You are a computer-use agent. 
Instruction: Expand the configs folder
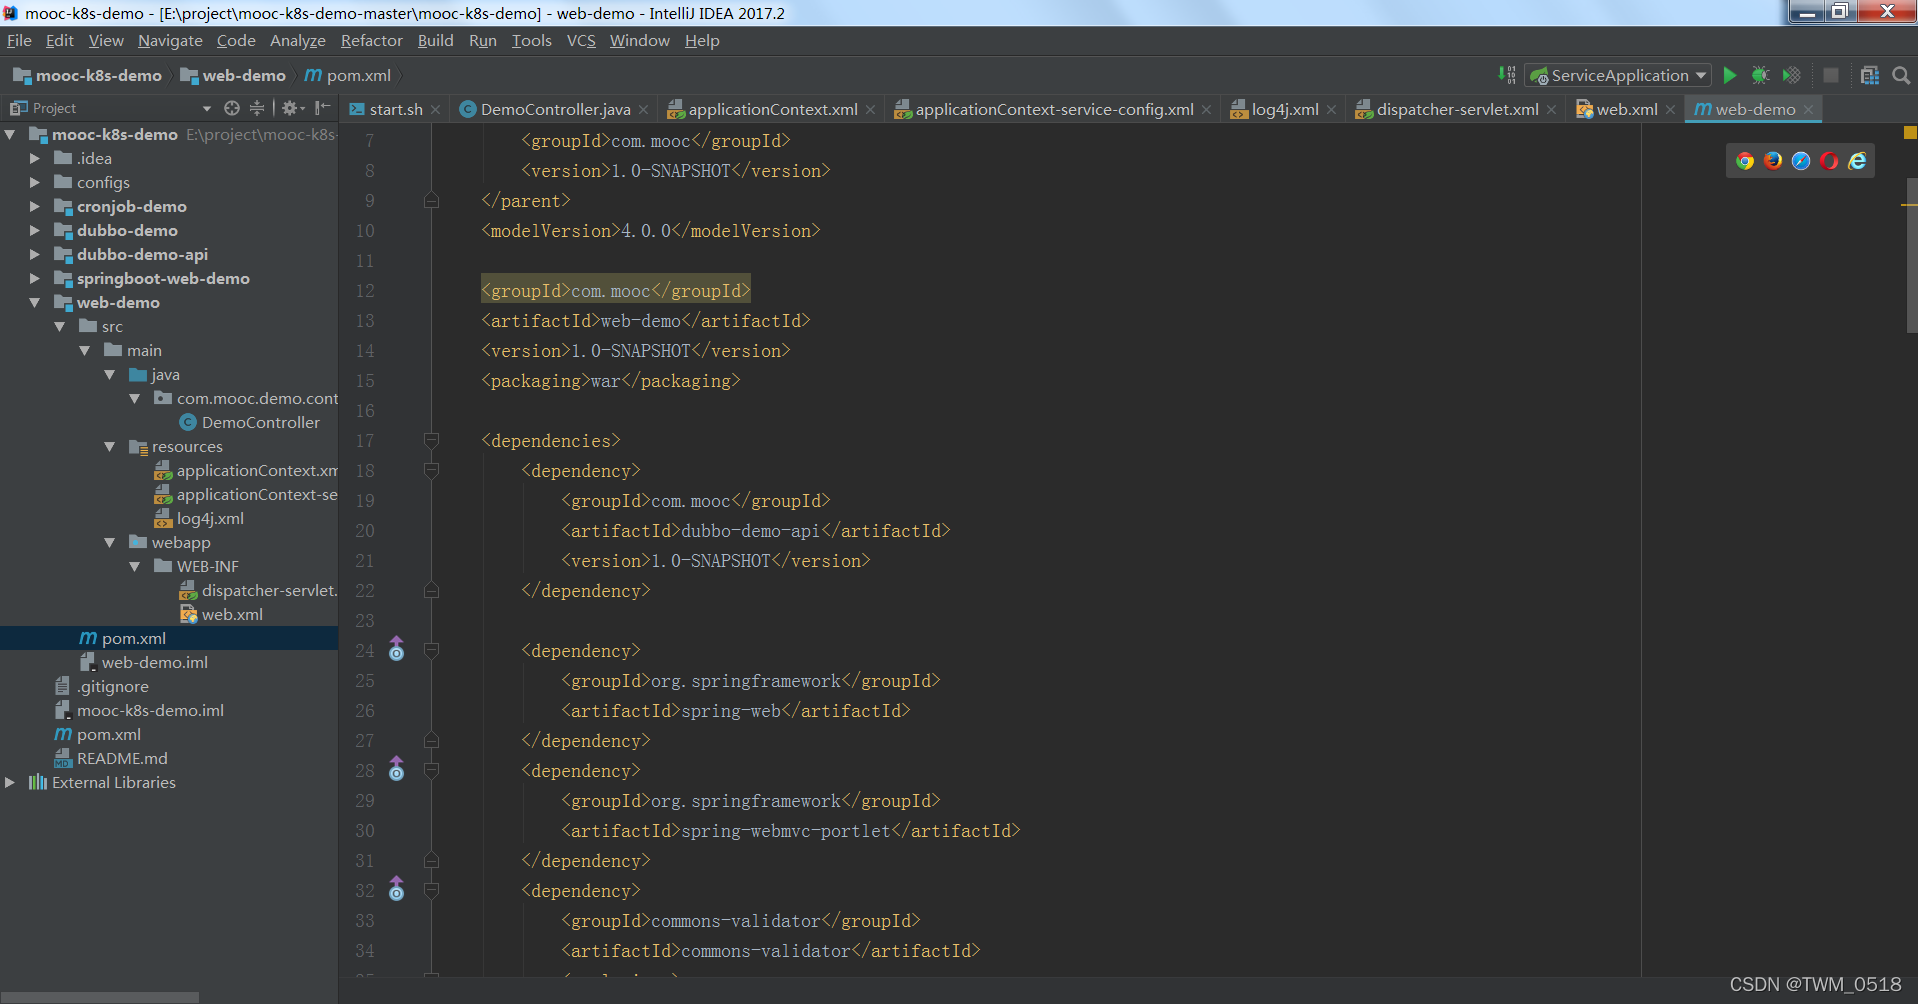point(35,182)
